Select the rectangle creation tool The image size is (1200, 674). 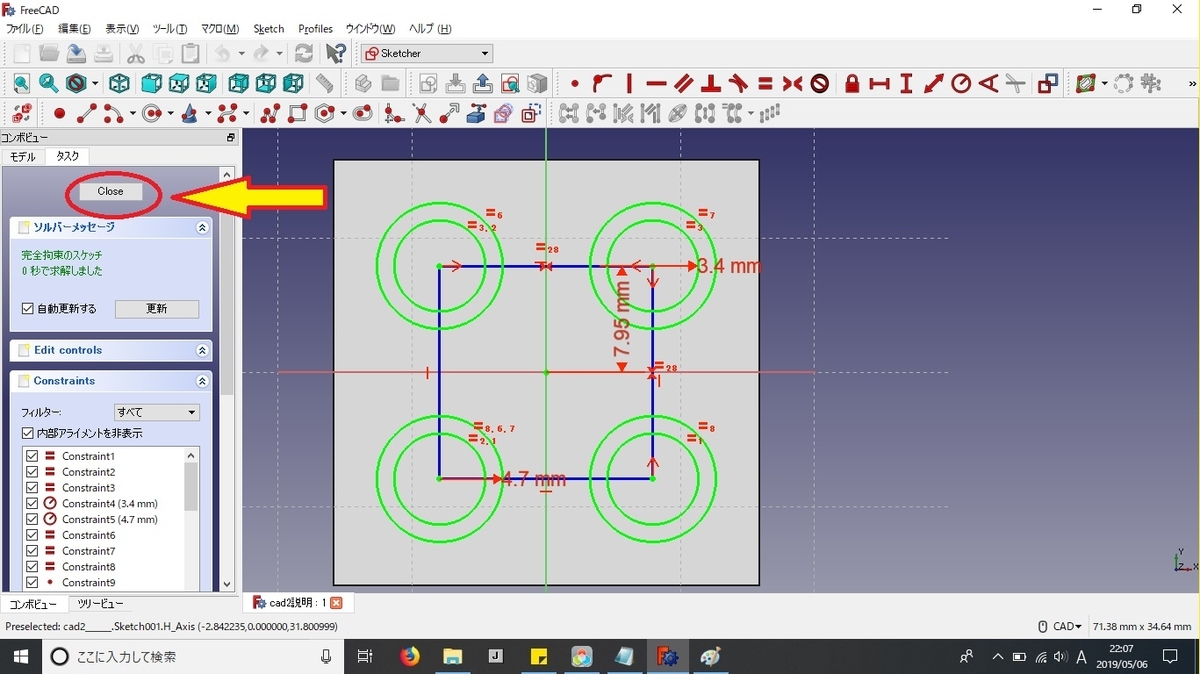click(x=297, y=113)
